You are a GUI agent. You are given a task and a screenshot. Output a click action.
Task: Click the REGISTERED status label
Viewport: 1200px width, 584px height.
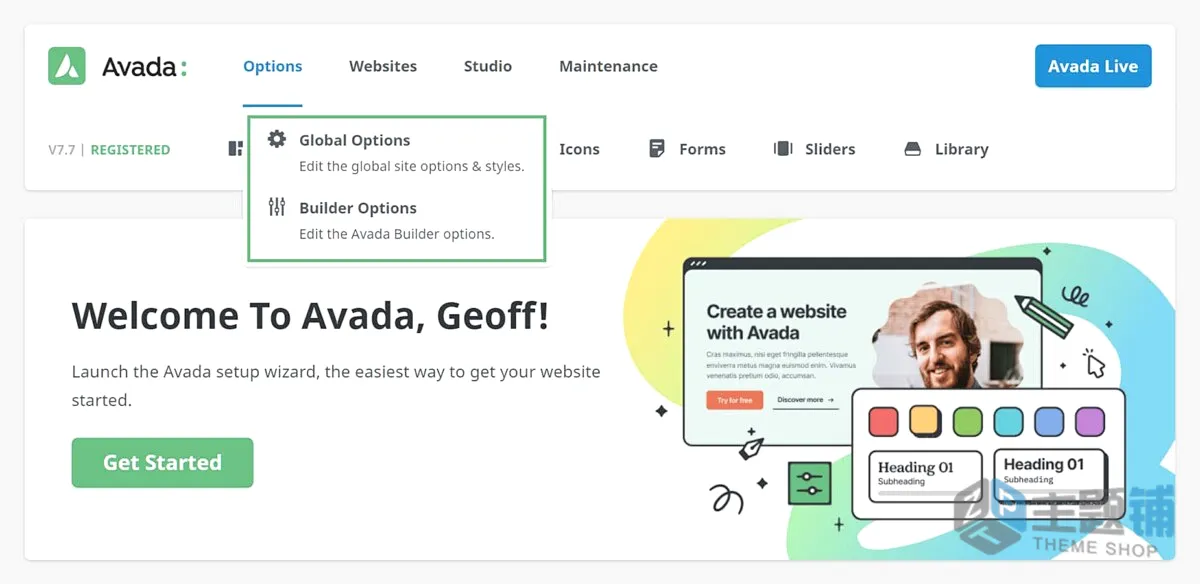(130, 150)
